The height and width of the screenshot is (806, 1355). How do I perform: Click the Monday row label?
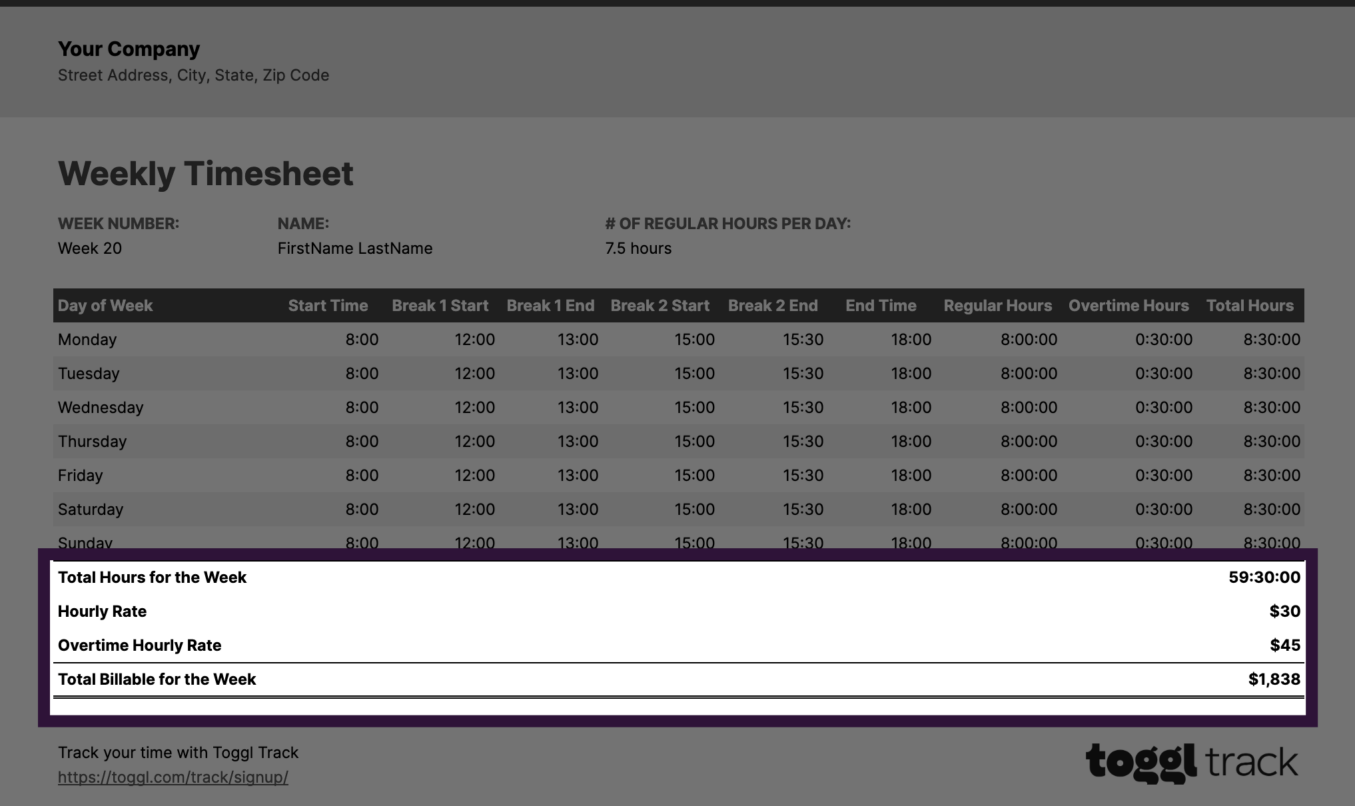88,339
